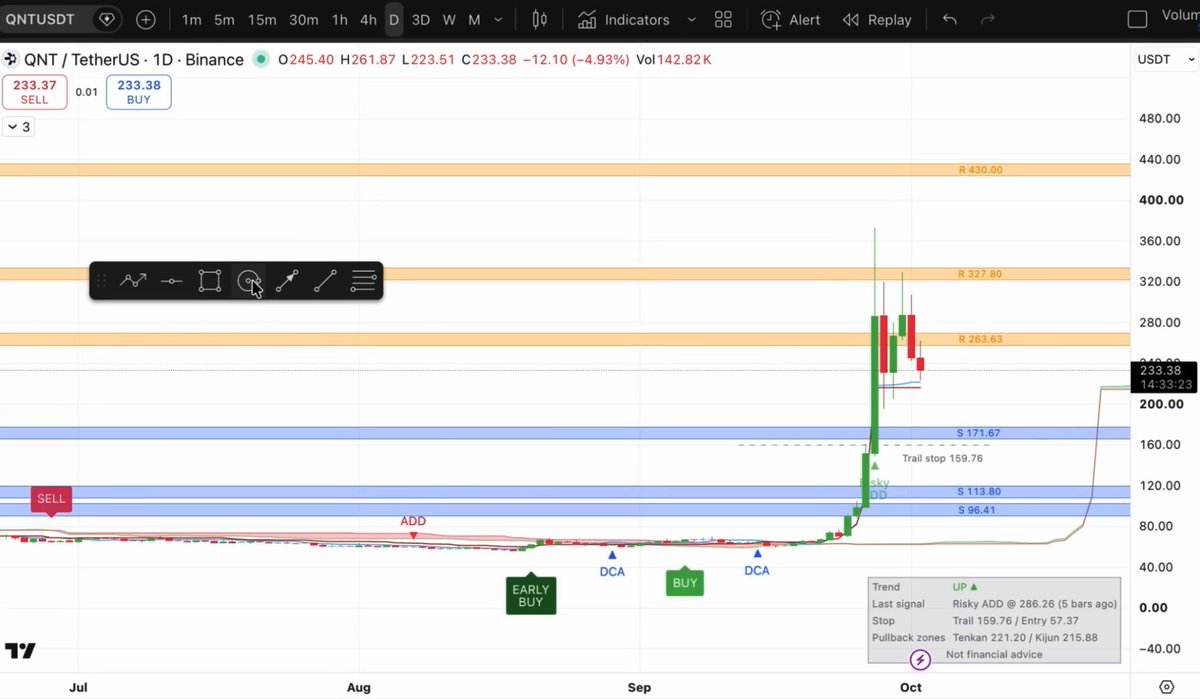Select the Fib retracement tool icon
The image size is (1200, 699).
(x=363, y=281)
